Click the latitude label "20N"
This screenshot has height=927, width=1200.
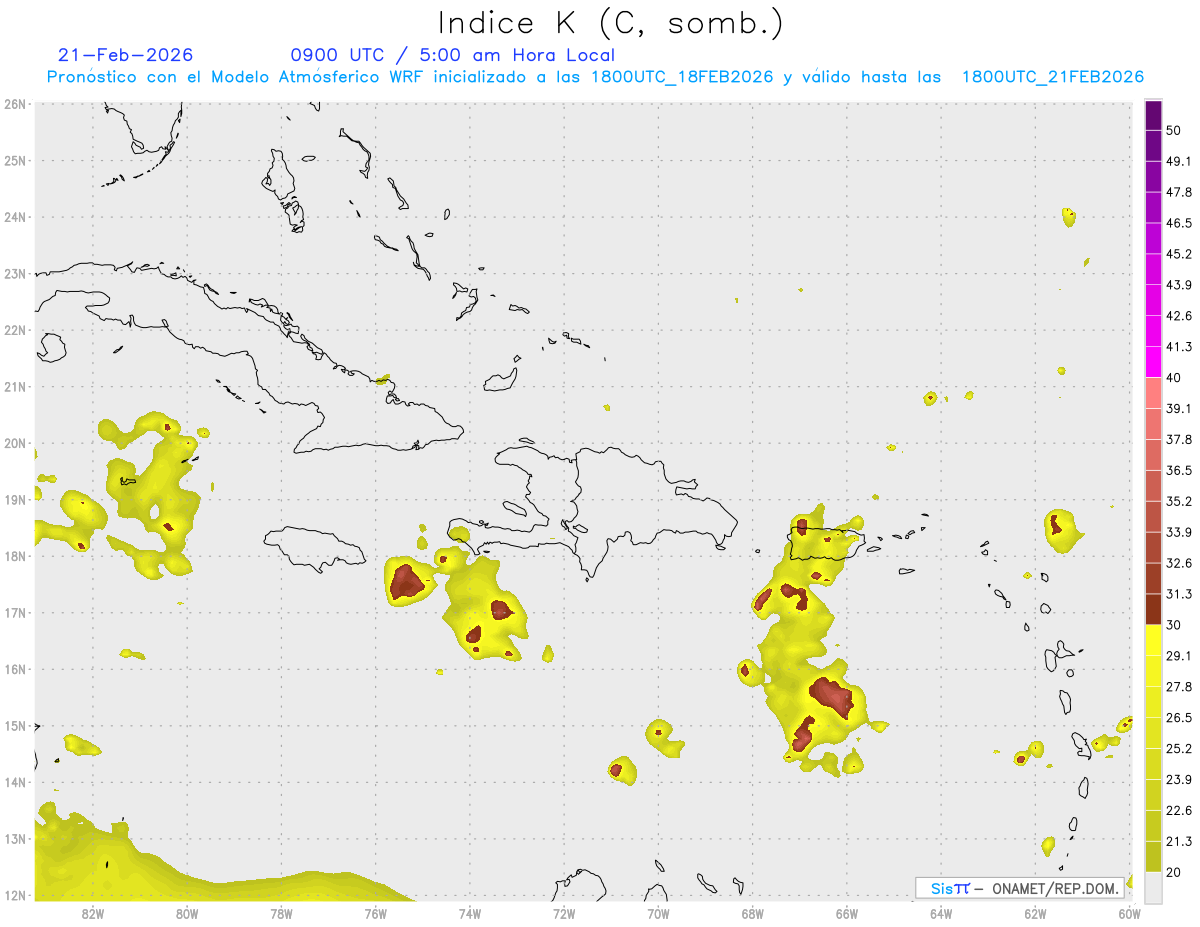[14, 443]
